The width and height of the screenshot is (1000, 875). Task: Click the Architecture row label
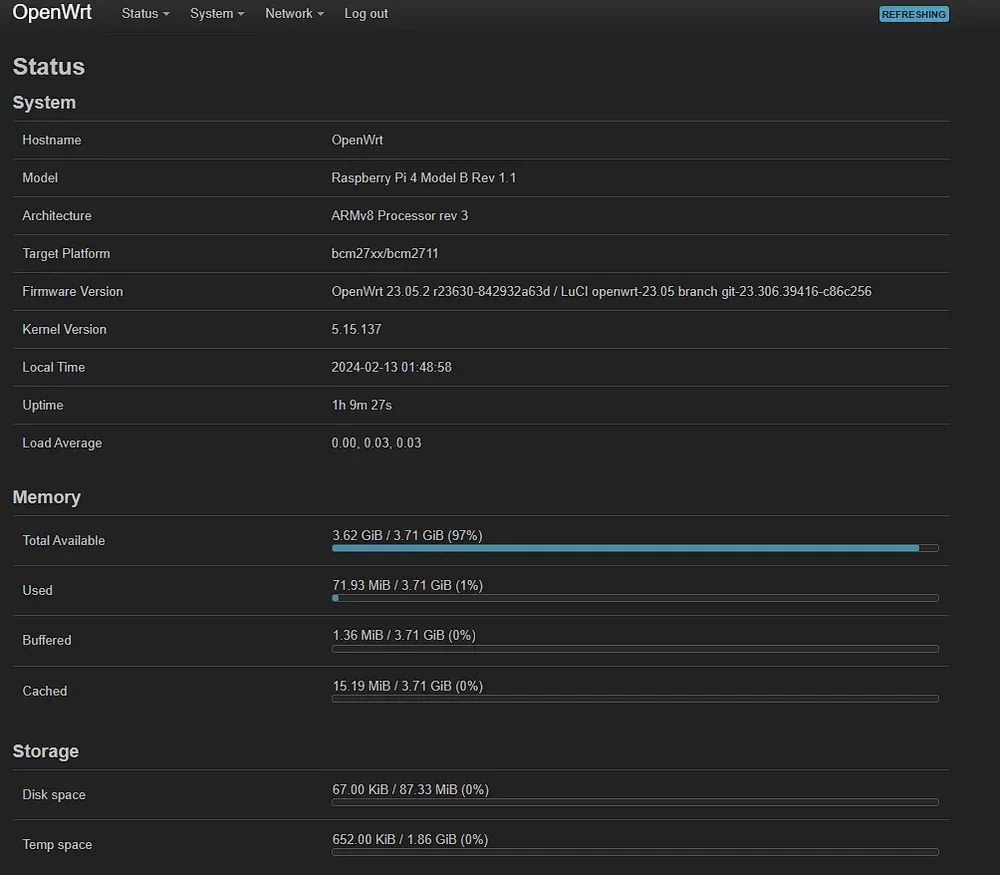pyautogui.click(x=57, y=216)
